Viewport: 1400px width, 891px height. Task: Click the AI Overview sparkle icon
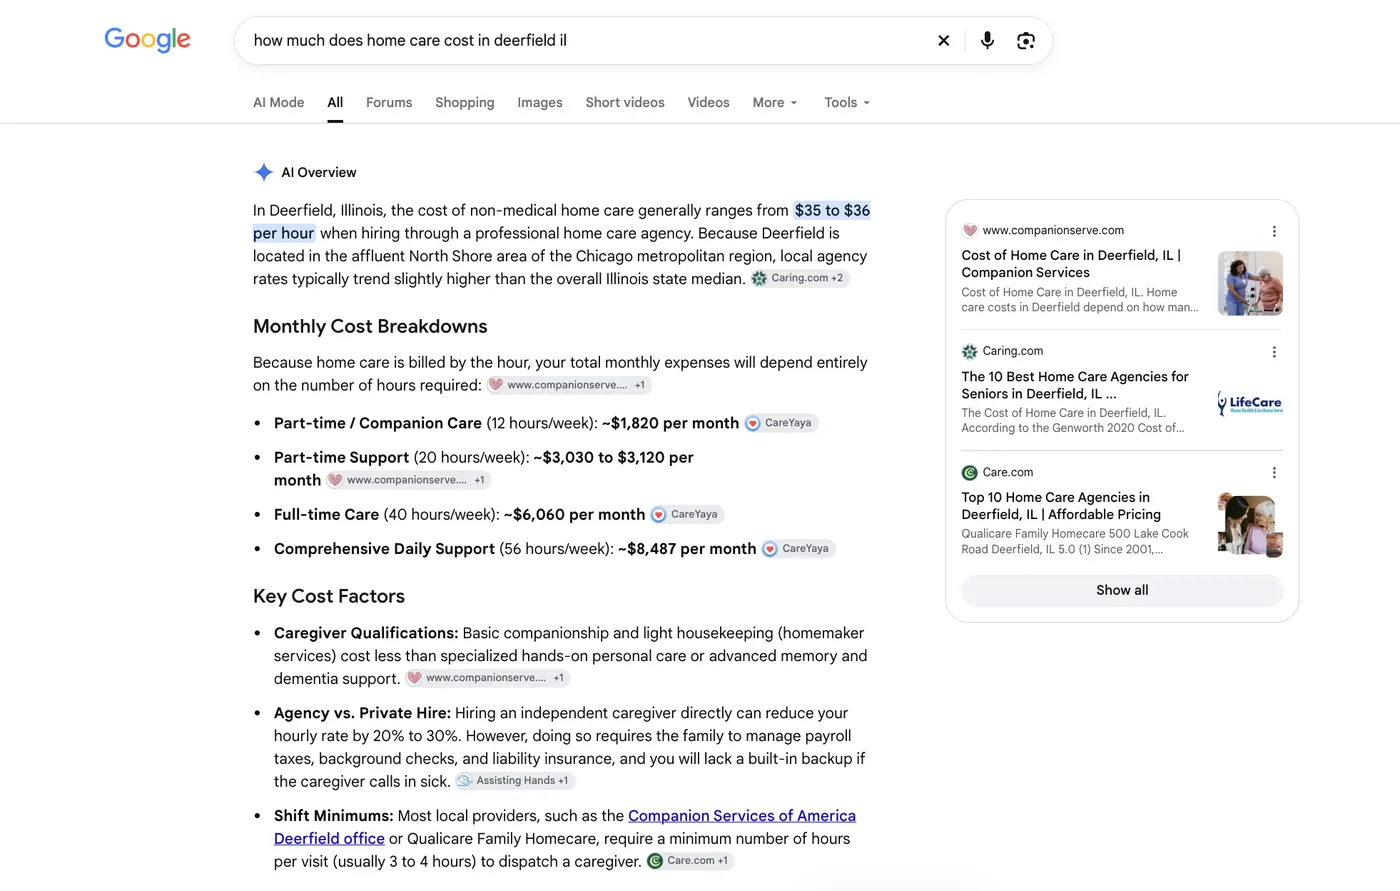[x=264, y=172]
